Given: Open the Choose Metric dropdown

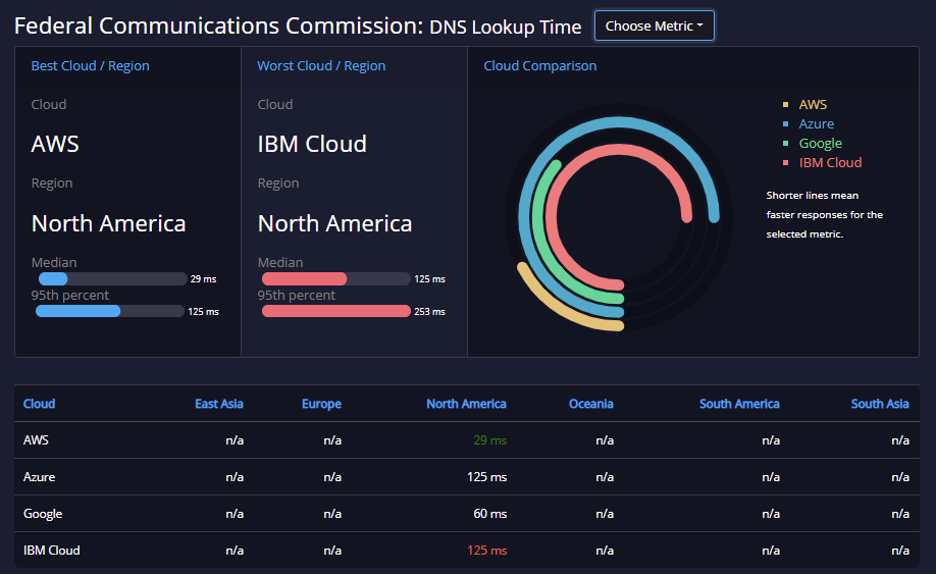Looking at the screenshot, I should click(x=654, y=26).
